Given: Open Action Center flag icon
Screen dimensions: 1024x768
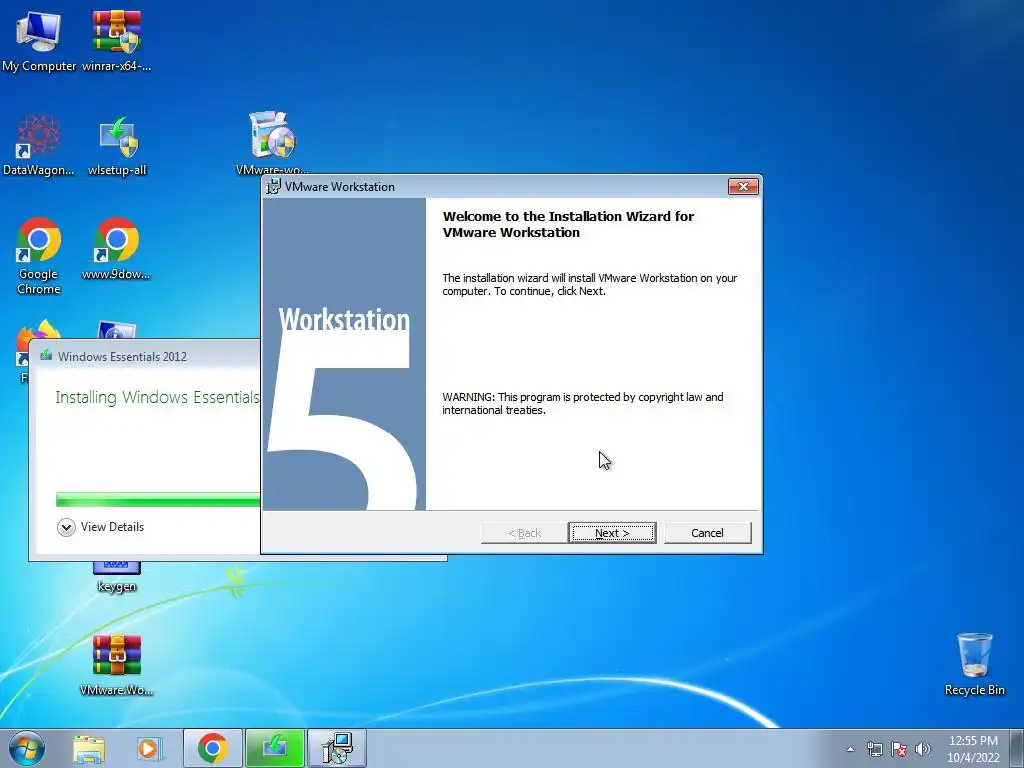Looking at the screenshot, I should [899, 749].
